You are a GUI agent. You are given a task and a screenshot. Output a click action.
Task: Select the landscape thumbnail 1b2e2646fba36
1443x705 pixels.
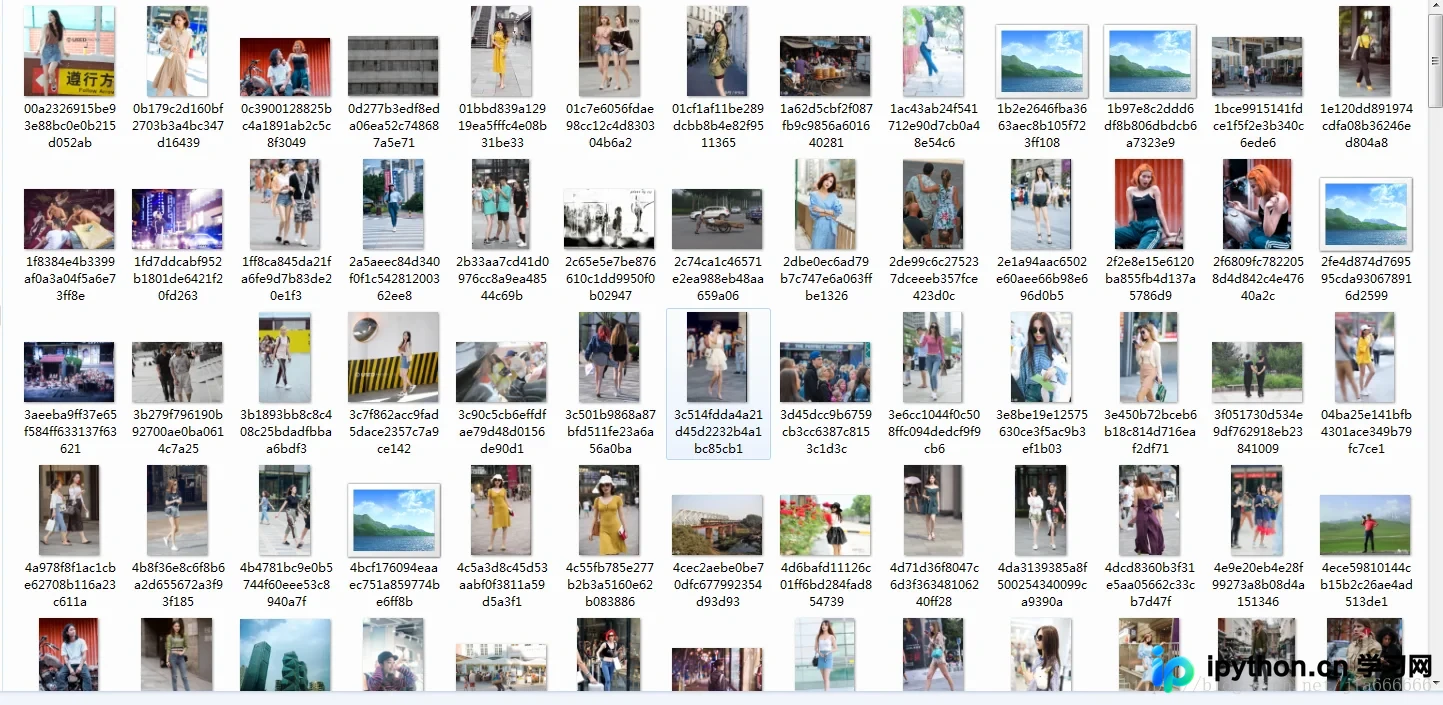1041,61
